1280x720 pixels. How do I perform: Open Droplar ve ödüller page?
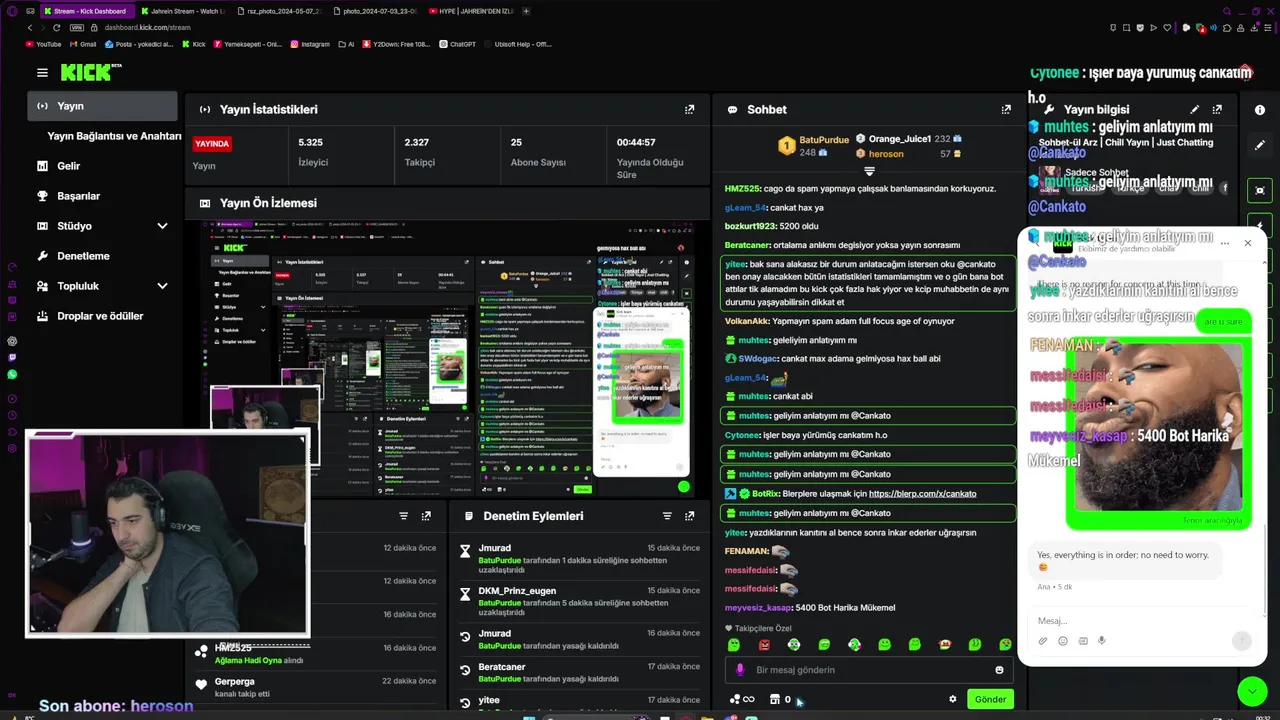pyautogui.click(x=102, y=316)
